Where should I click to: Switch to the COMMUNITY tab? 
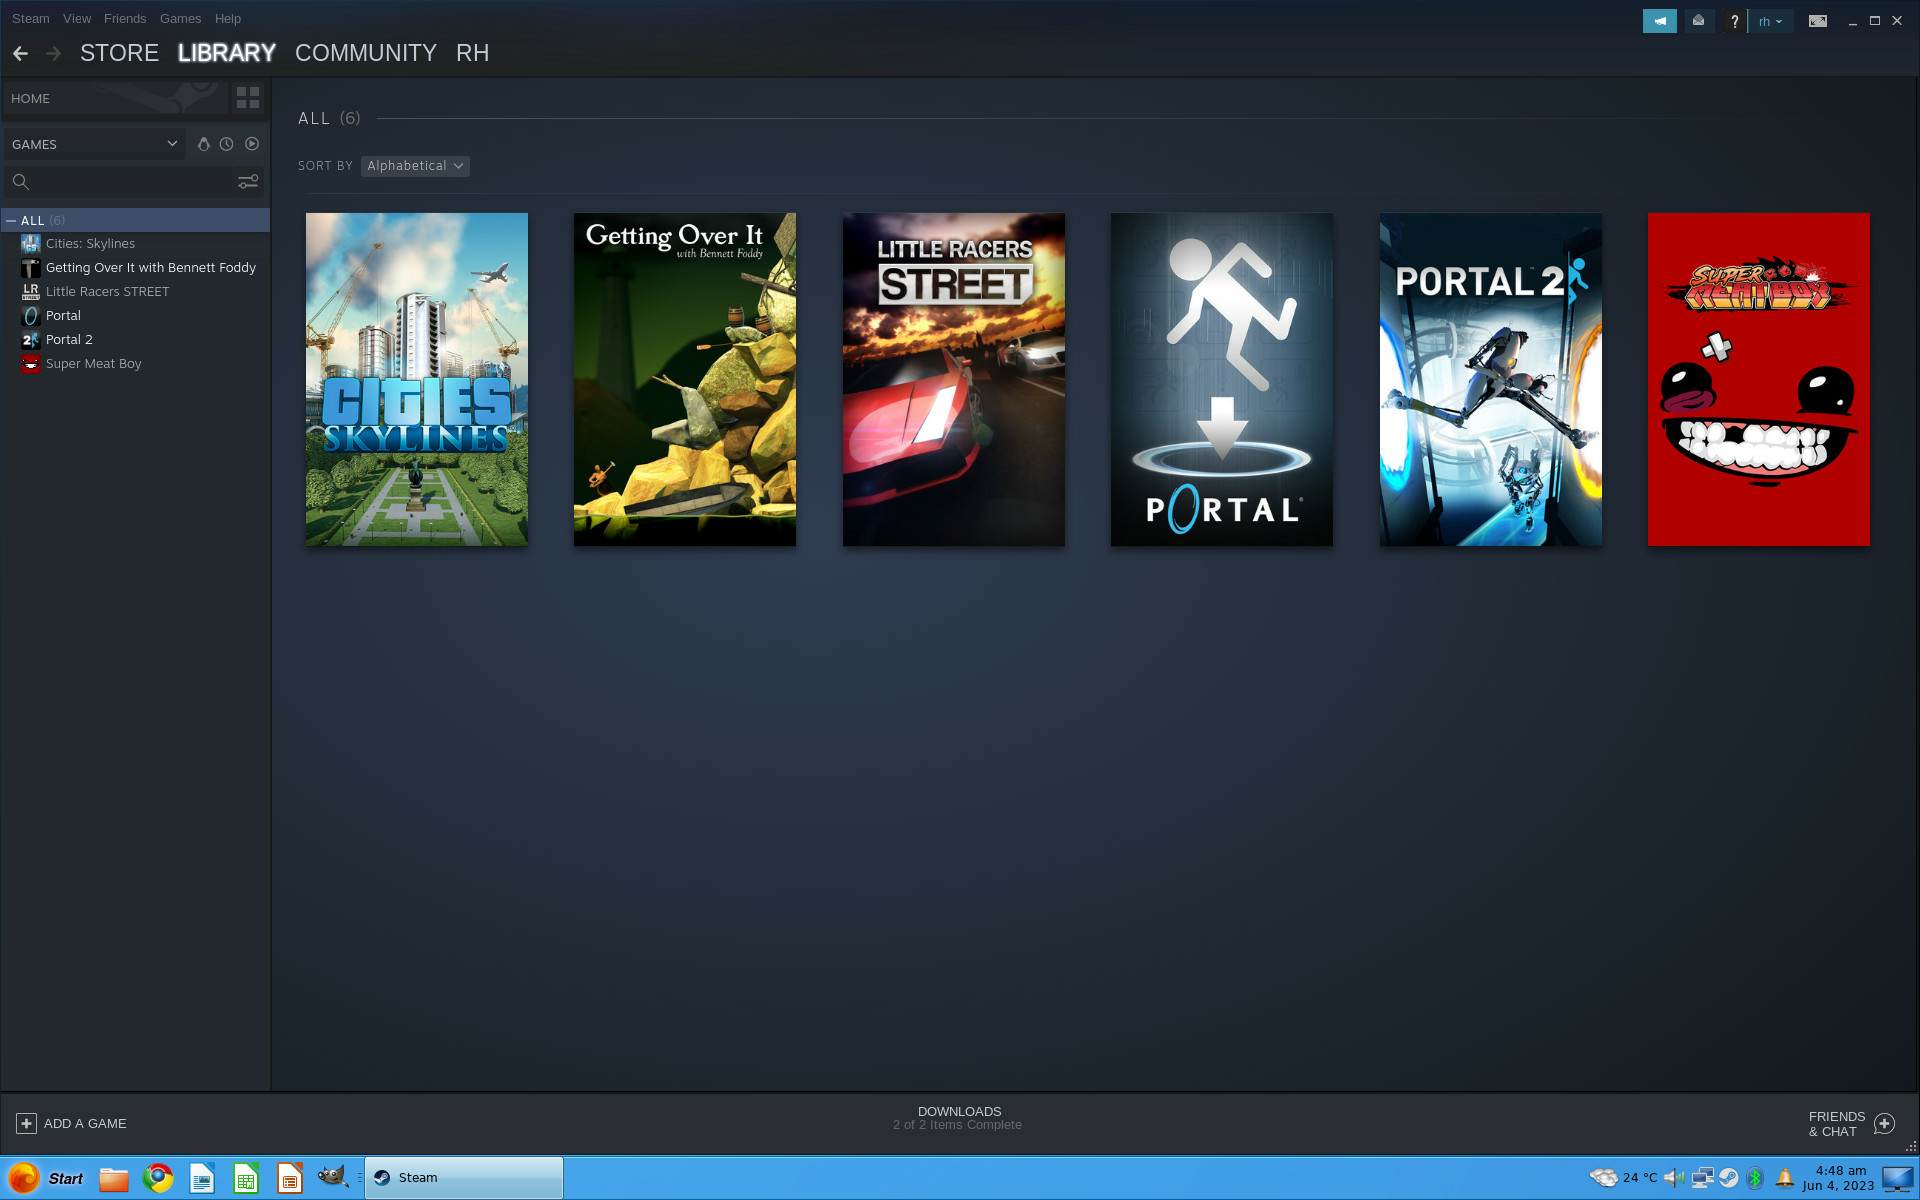coord(365,53)
